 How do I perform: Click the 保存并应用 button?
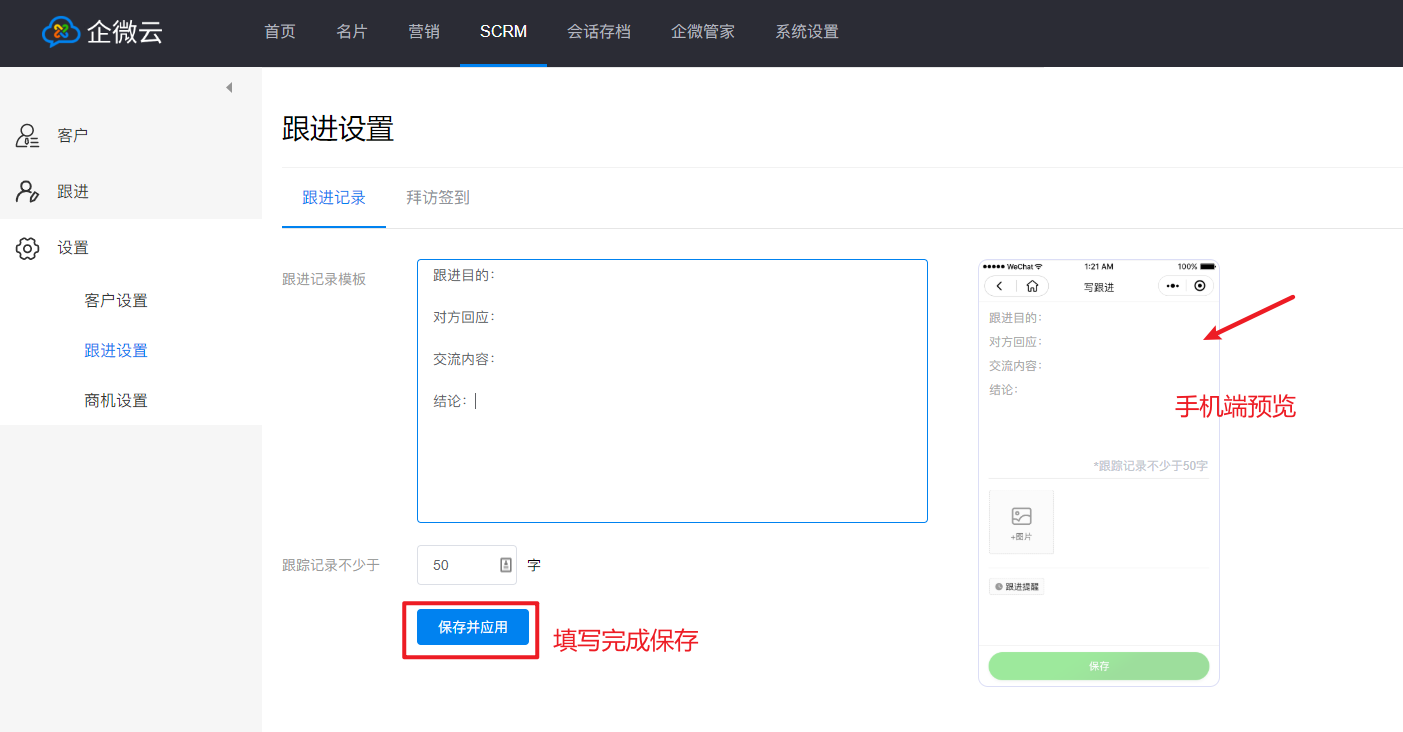(472, 627)
